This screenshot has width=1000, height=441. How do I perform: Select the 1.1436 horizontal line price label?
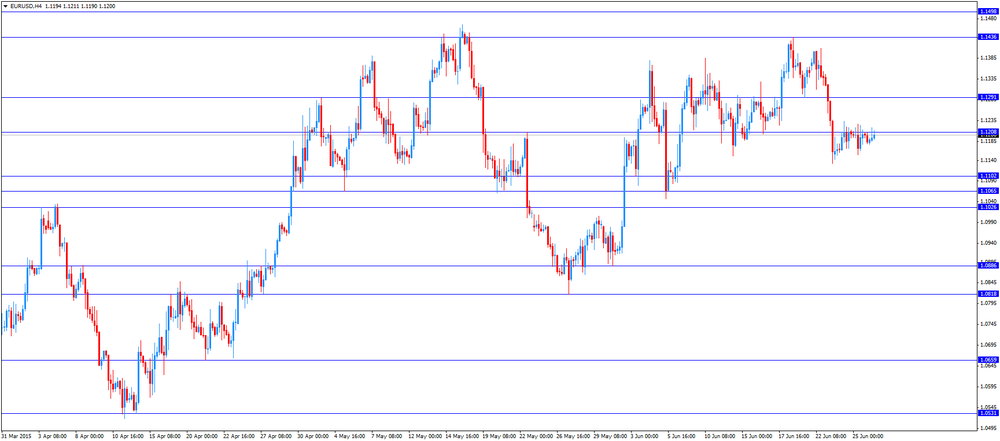[987, 38]
